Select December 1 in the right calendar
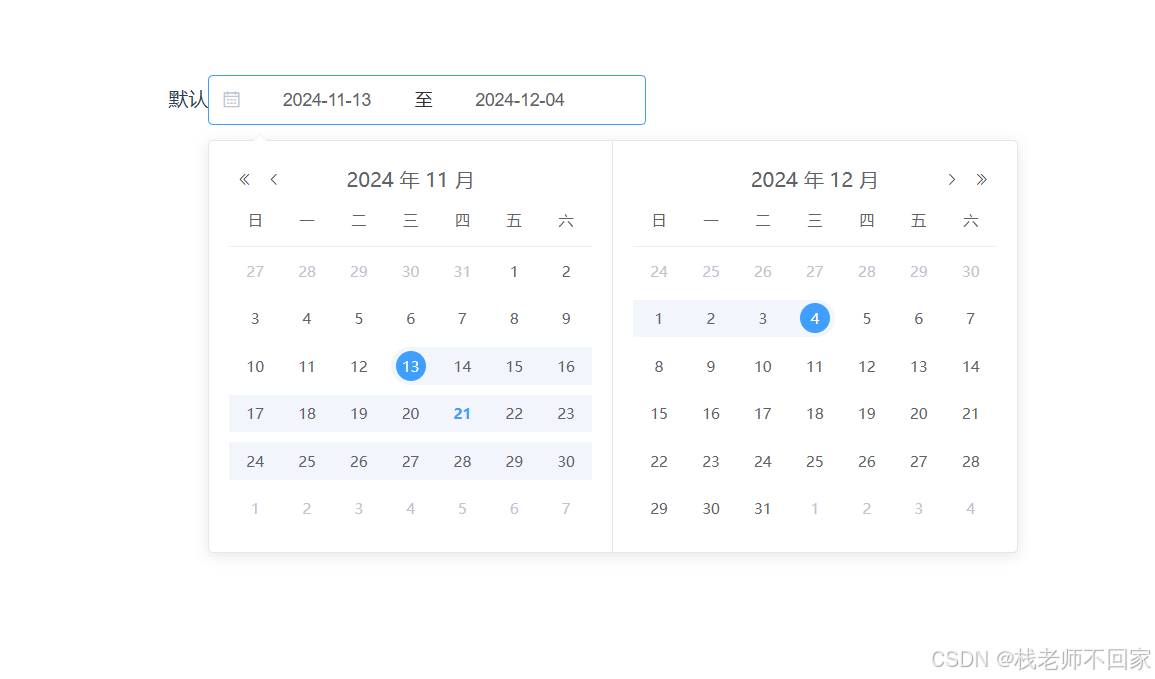The image size is (1155, 679). (x=658, y=318)
